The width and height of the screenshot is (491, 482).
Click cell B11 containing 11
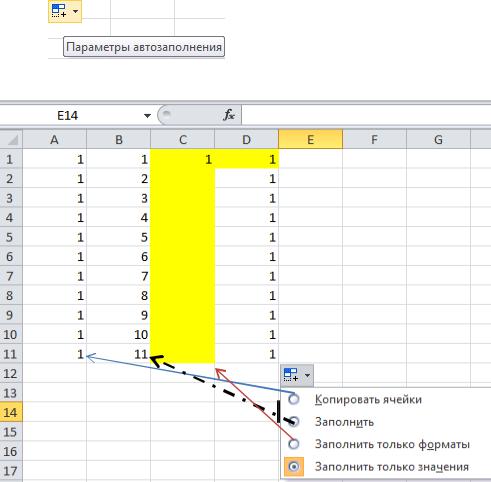pyautogui.click(x=118, y=354)
